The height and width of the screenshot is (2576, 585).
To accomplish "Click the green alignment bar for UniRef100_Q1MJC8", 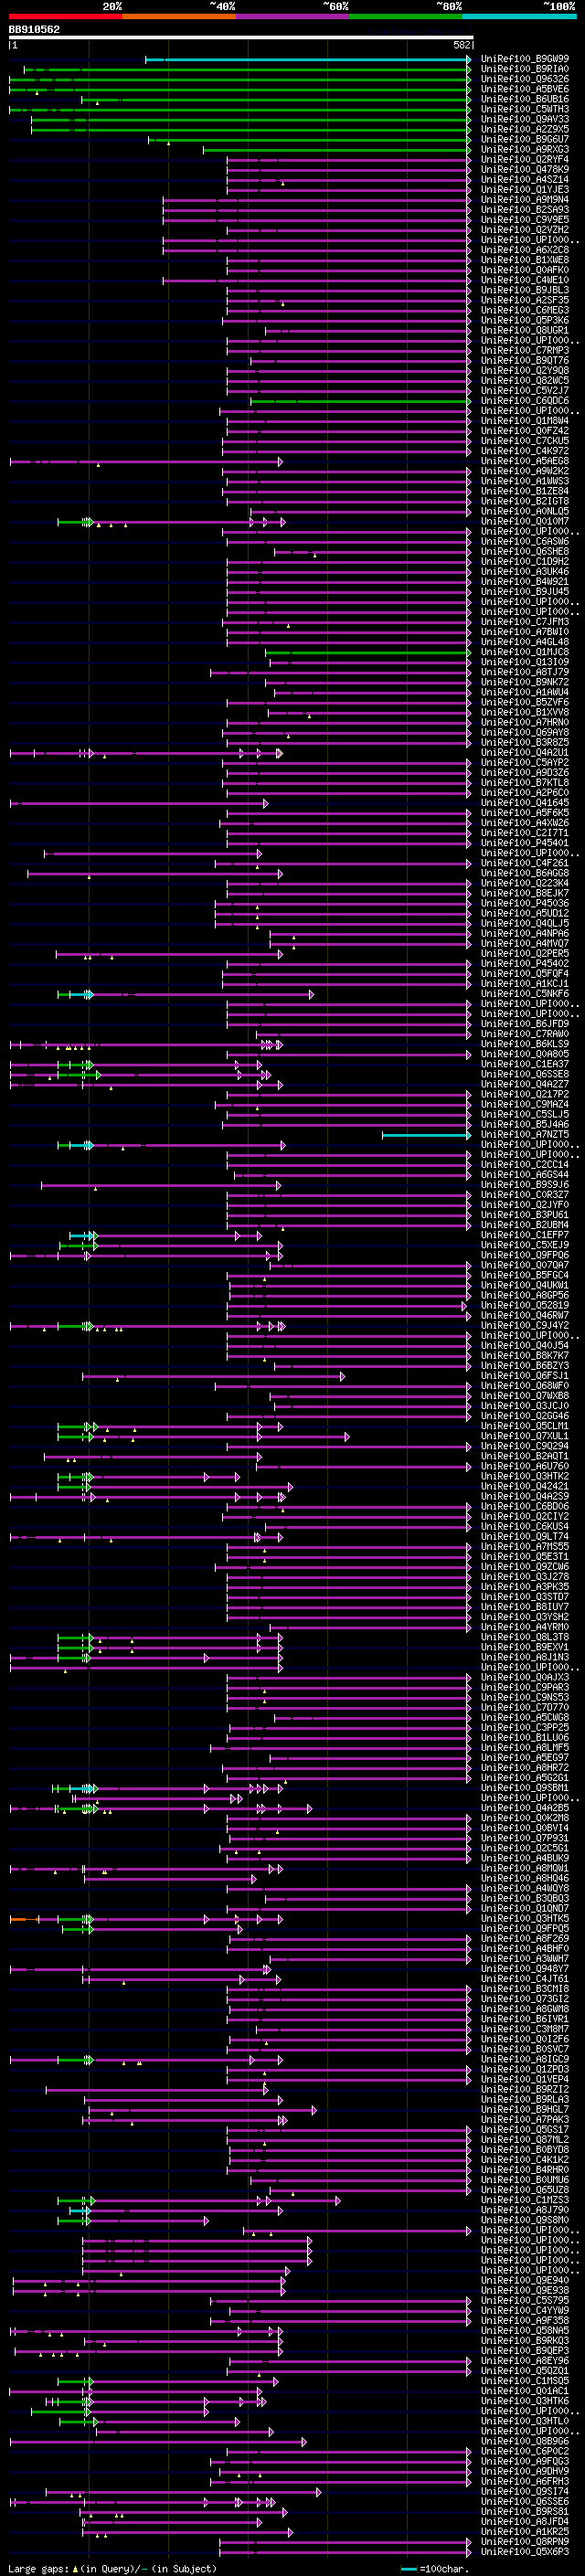I will click(x=368, y=652).
